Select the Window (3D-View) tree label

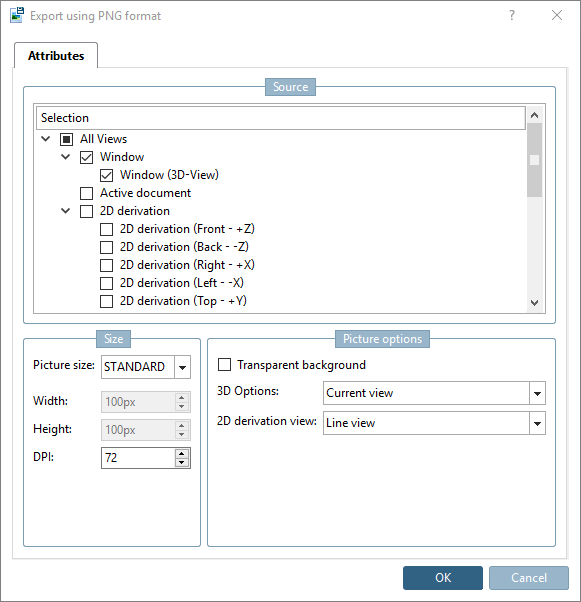tap(169, 175)
